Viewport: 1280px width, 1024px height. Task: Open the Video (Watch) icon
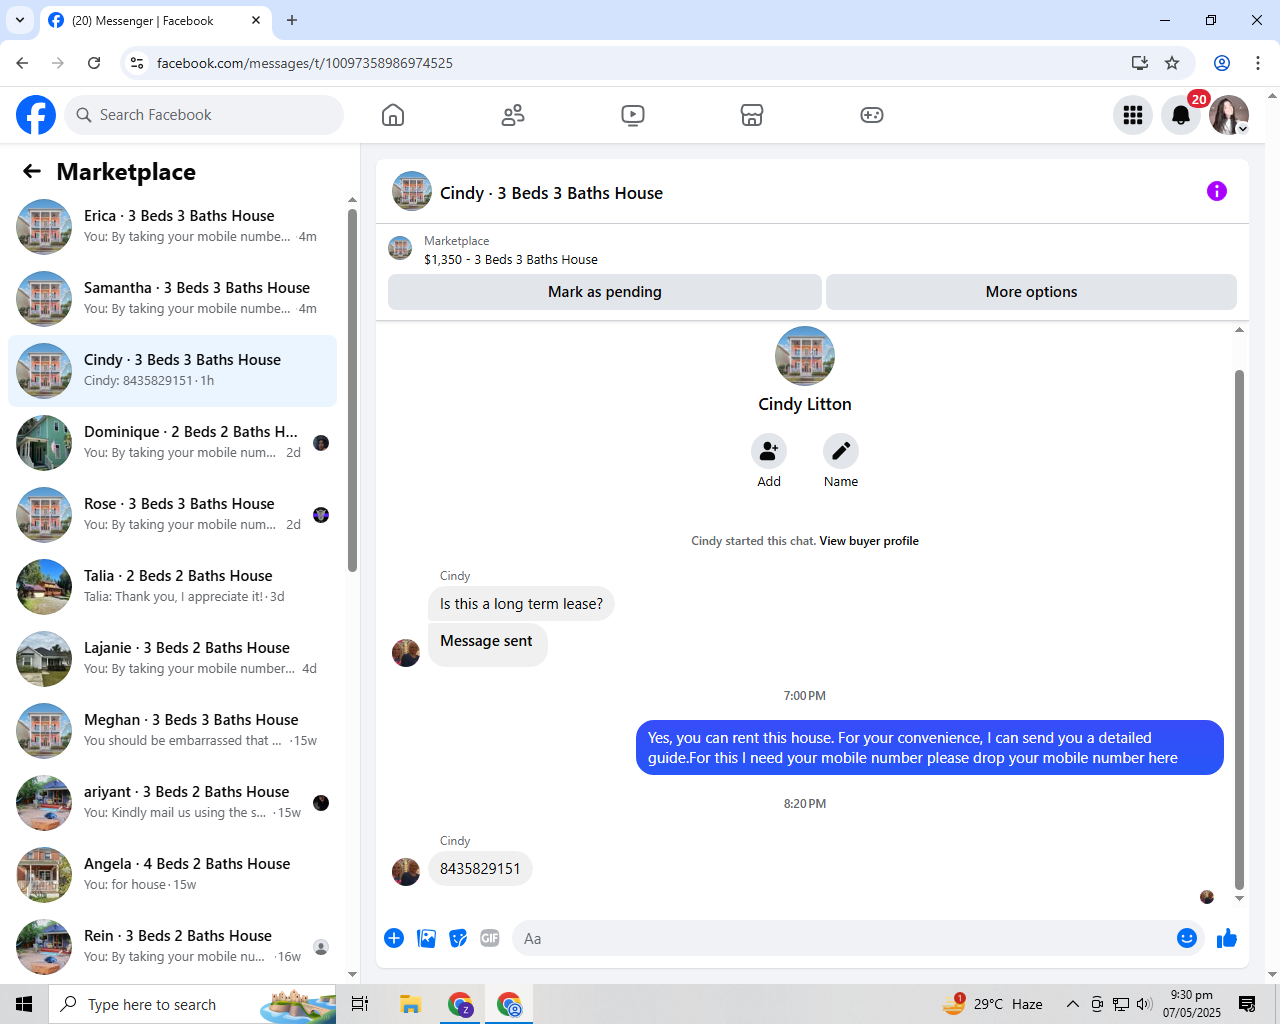(633, 115)
